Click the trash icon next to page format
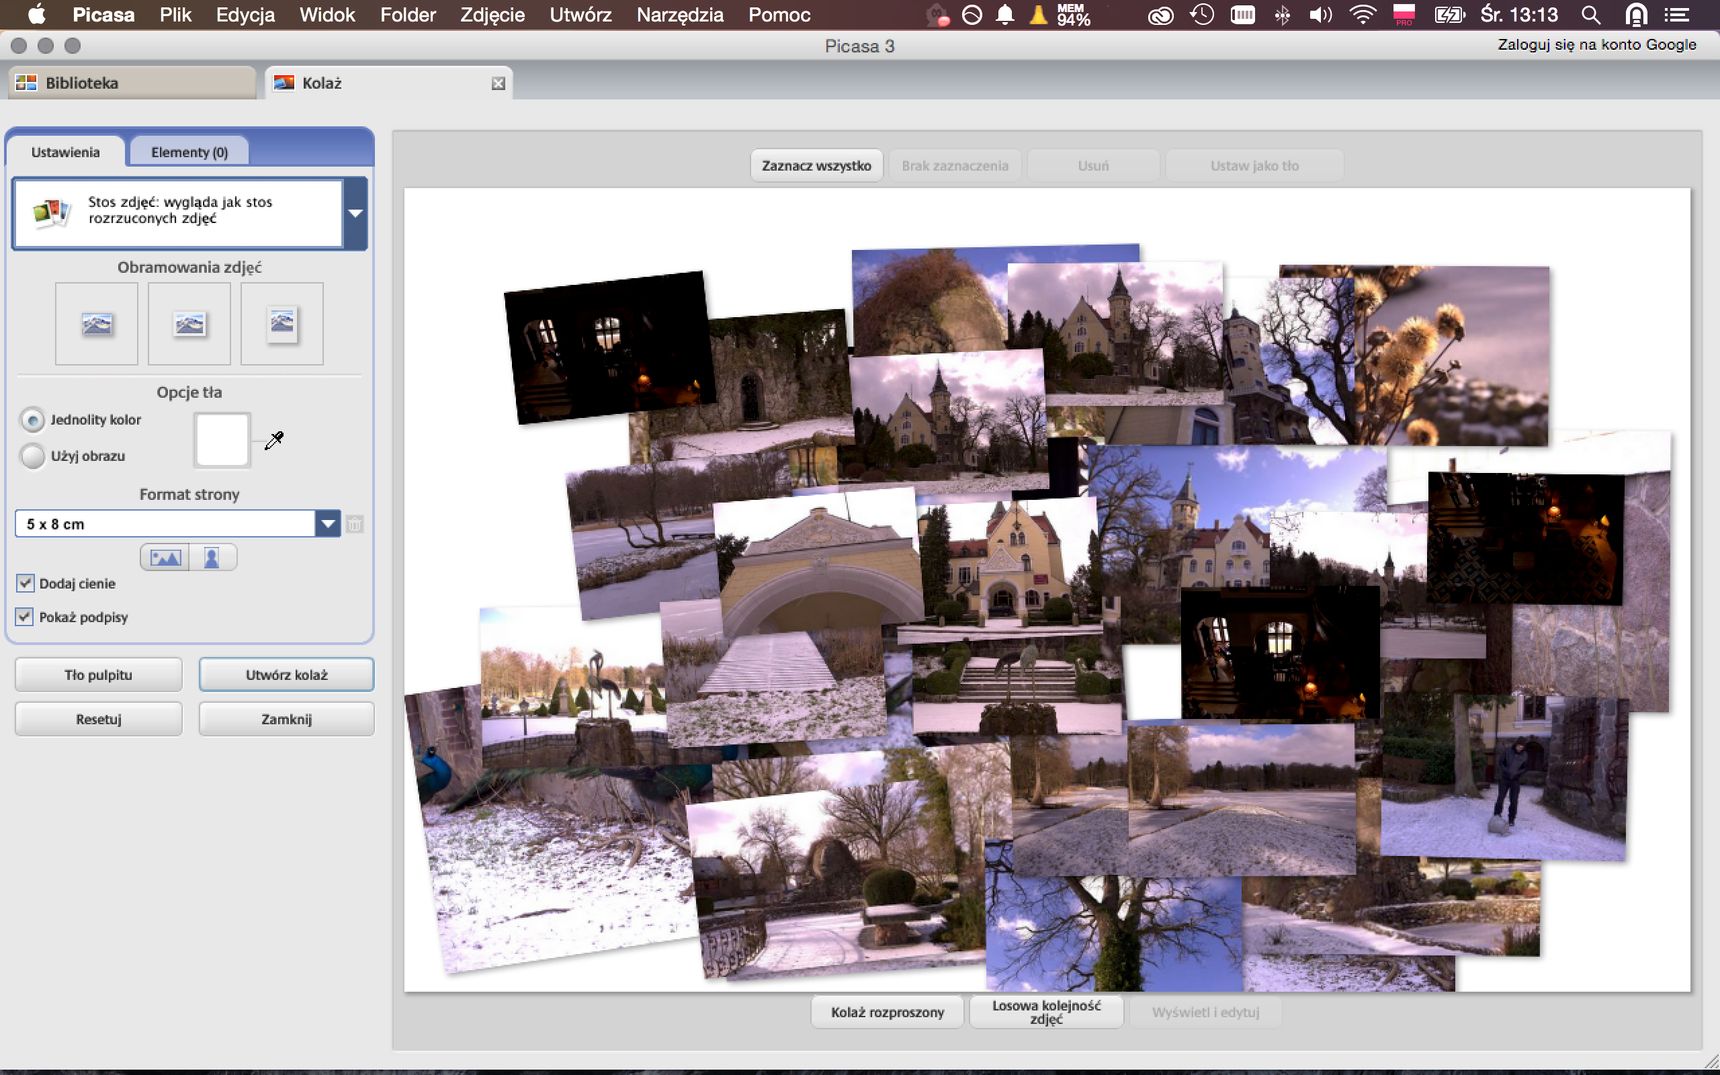This screenshot has height=1075, width=1720. pyautogui.click(x=355, y=524)
